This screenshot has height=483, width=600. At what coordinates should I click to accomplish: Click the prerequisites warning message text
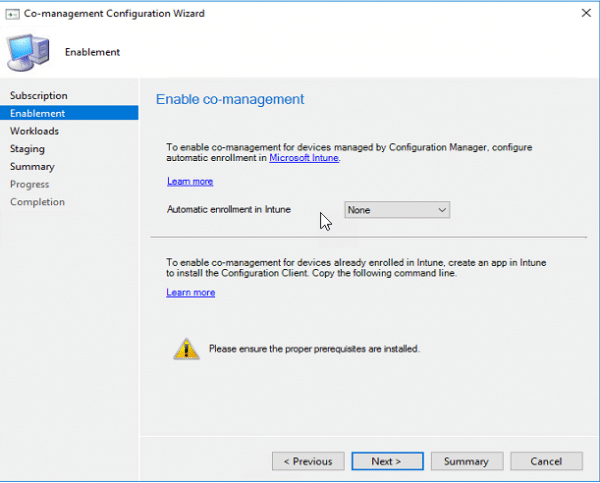314,349
